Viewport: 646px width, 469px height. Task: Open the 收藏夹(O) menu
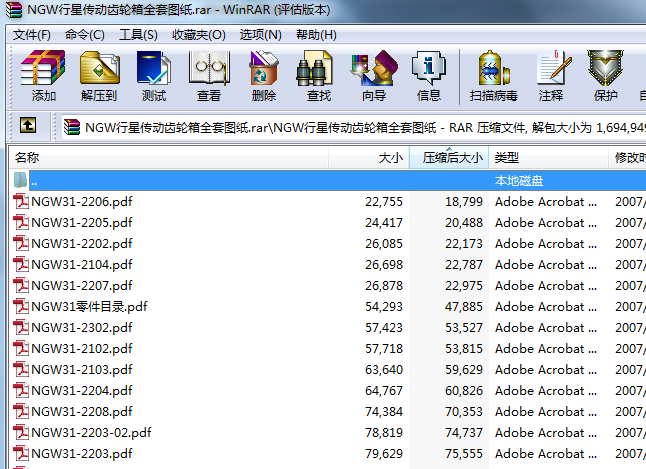[x=198, y=34]
